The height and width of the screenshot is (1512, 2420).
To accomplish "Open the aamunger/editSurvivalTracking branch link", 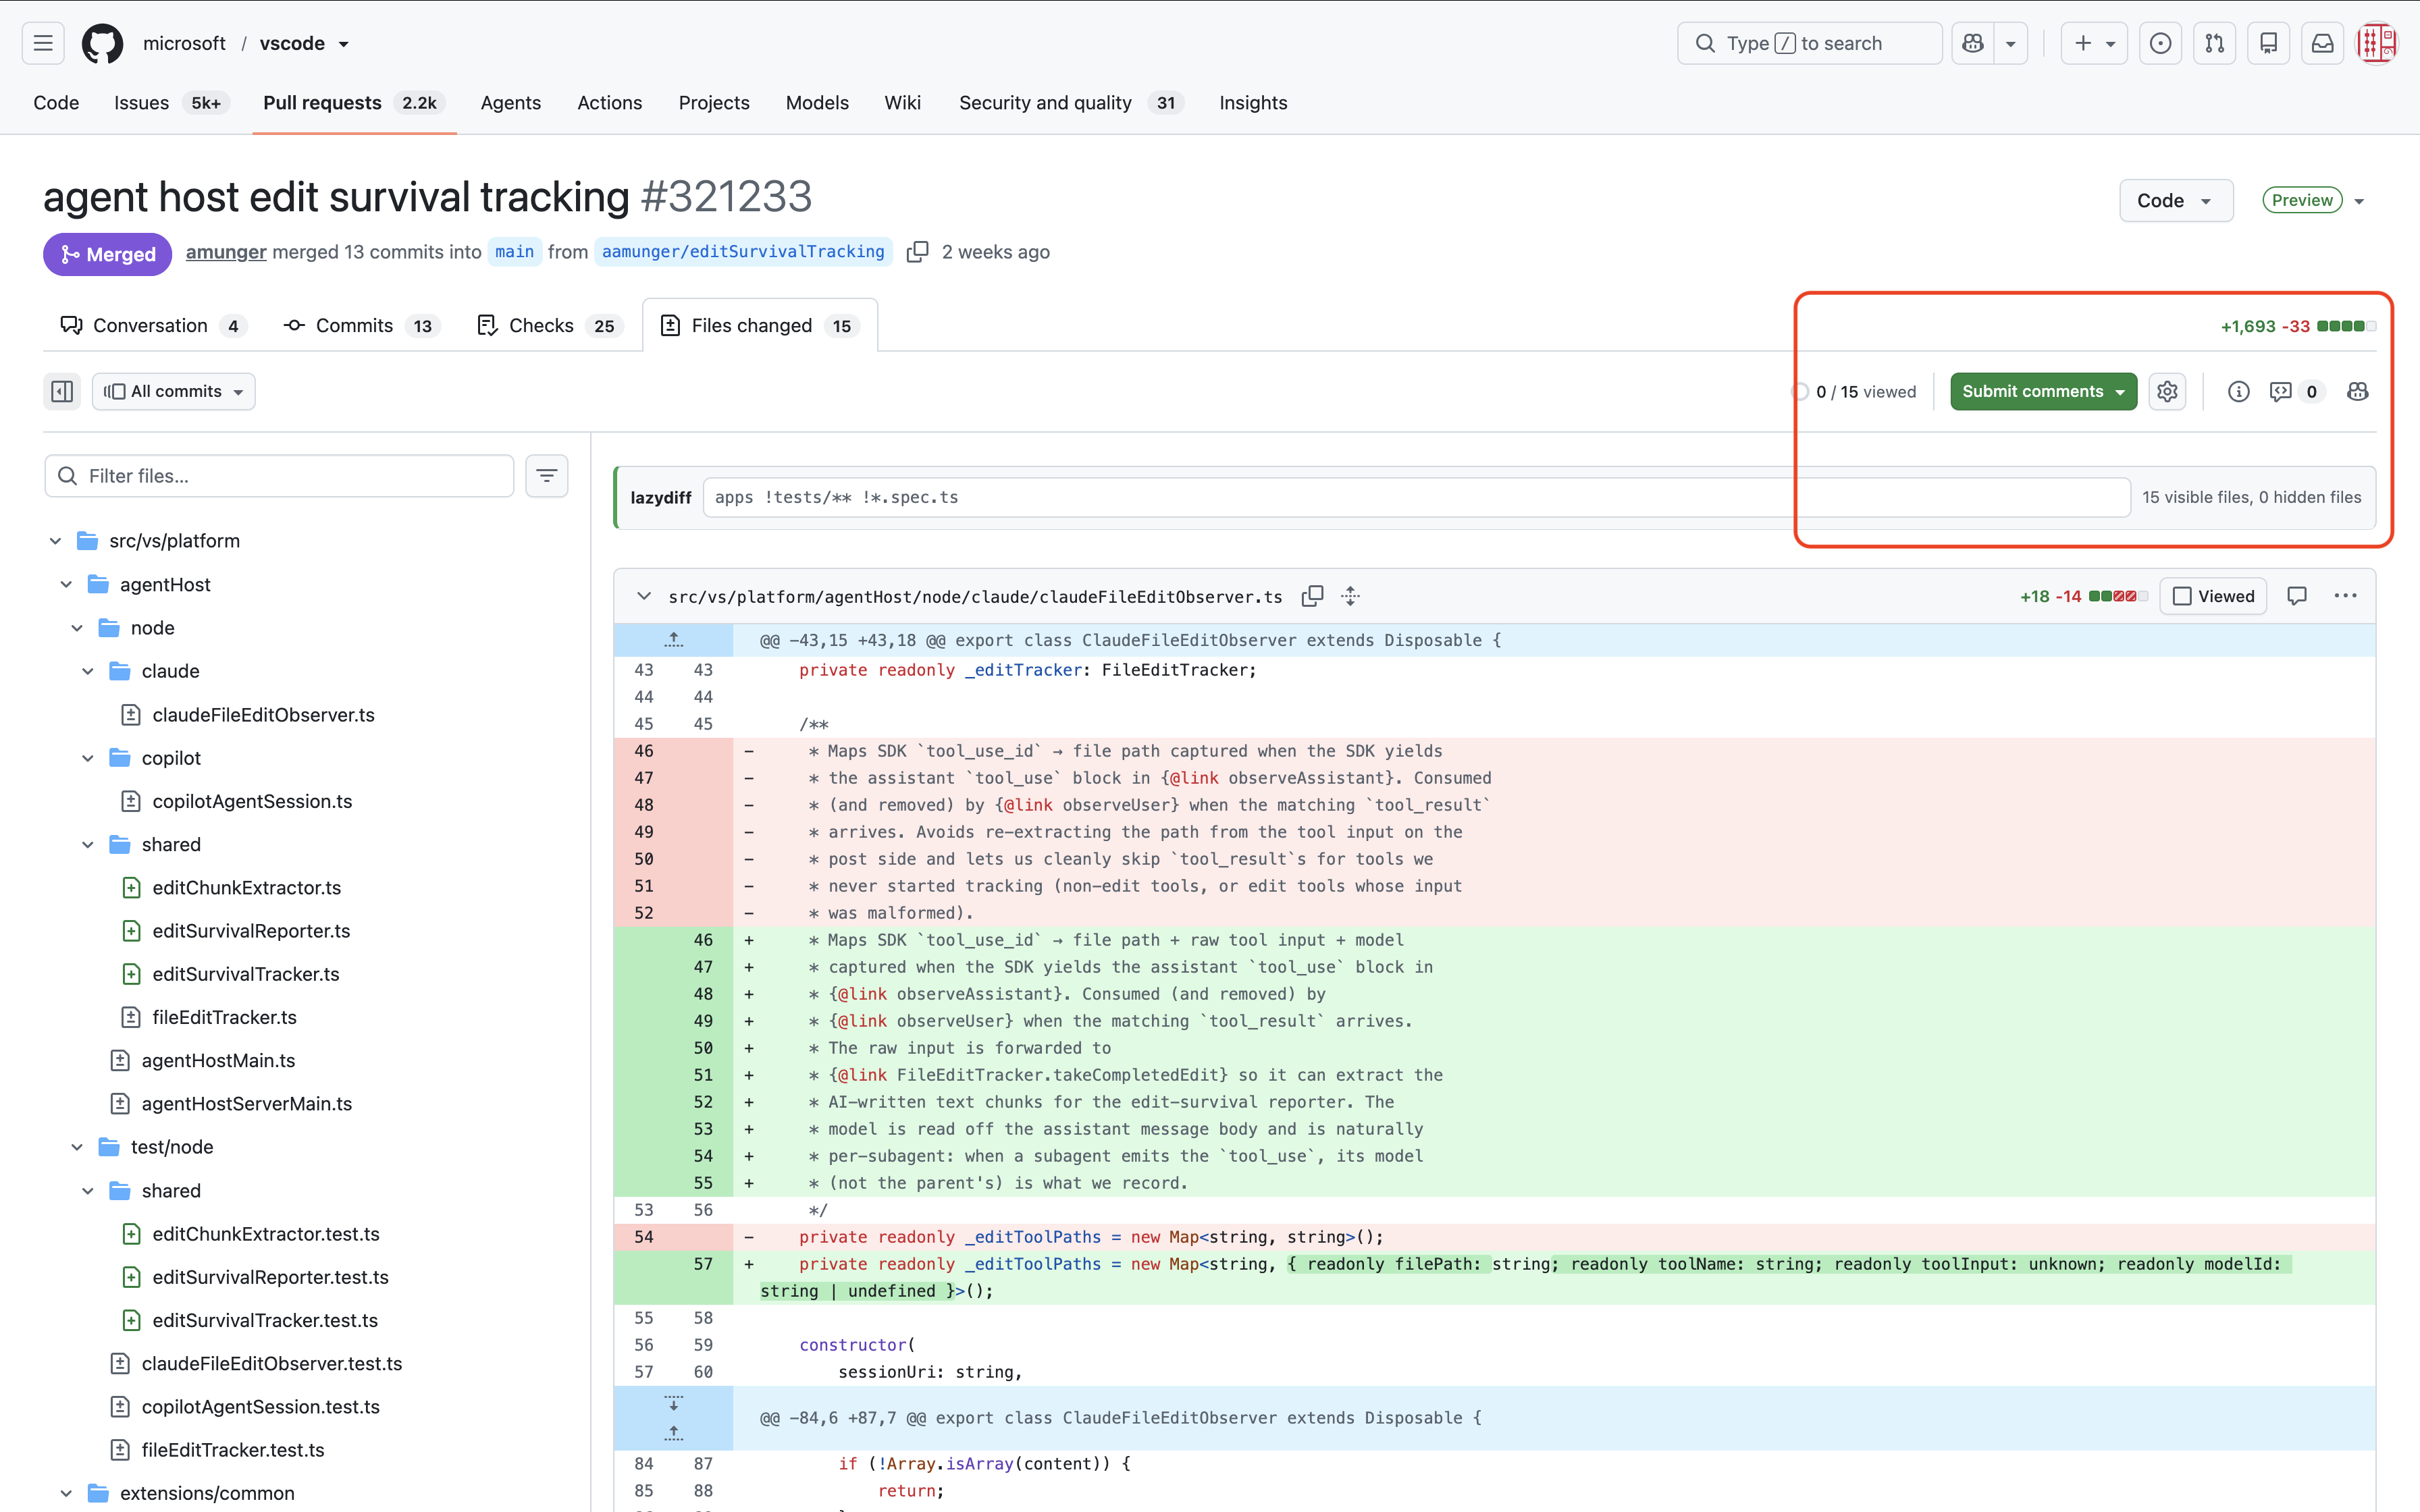I will tap(743, 252).
